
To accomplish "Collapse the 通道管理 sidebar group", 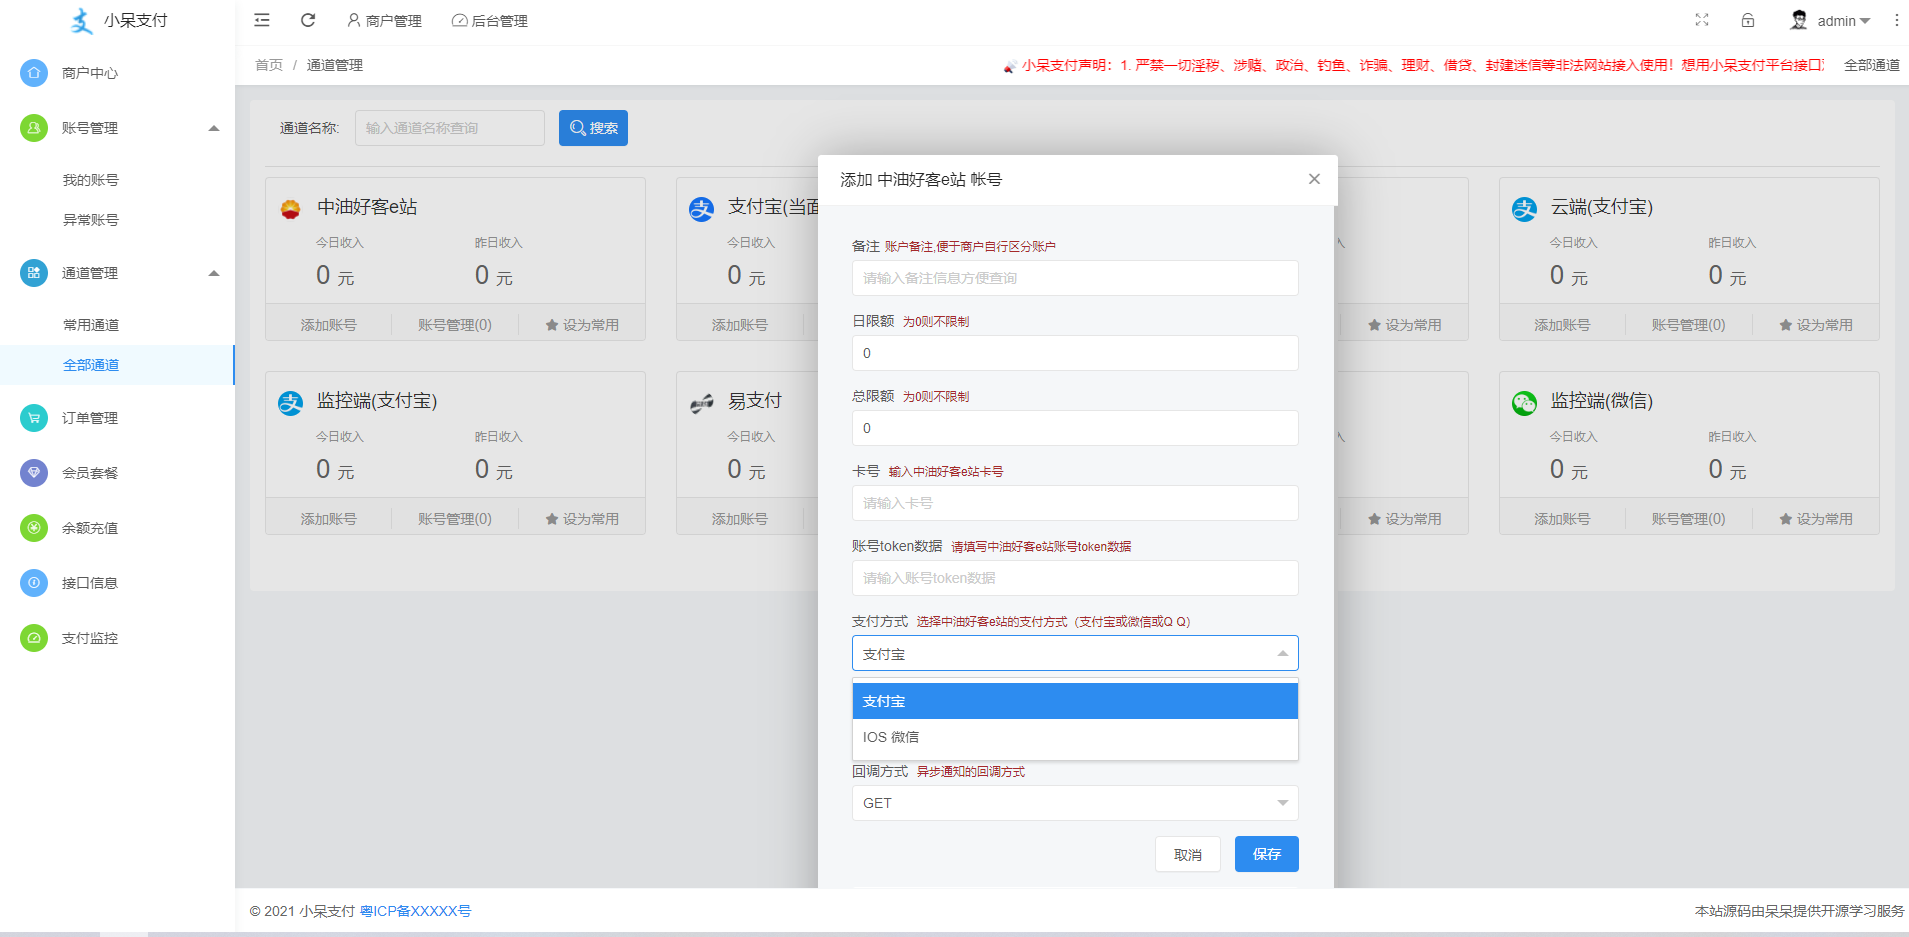I will (x=213, y=272).
